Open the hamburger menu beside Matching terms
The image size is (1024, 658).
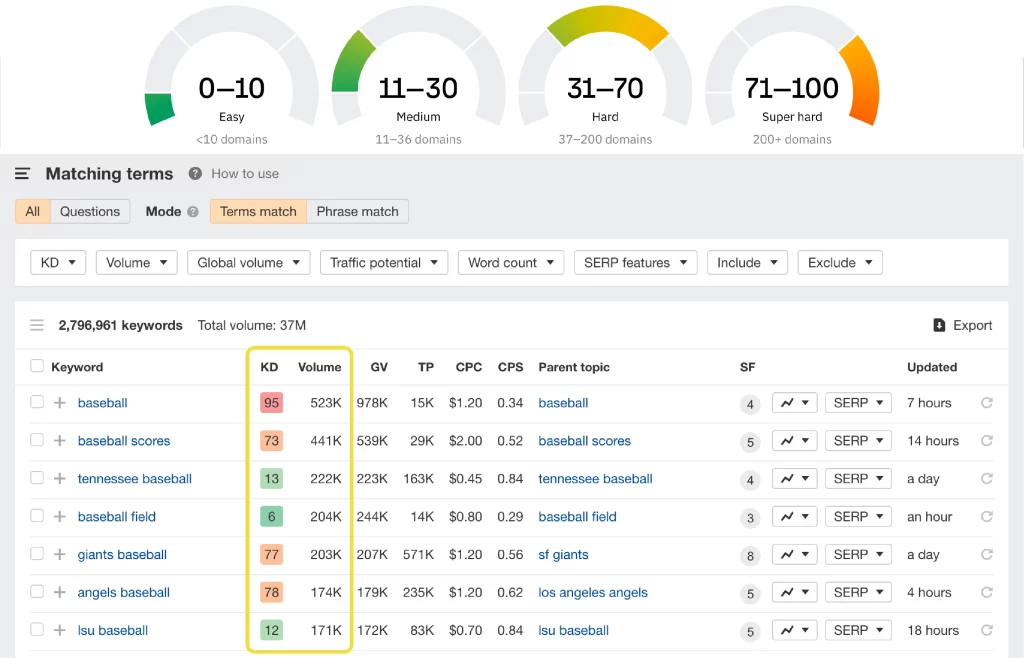point(22,174)
